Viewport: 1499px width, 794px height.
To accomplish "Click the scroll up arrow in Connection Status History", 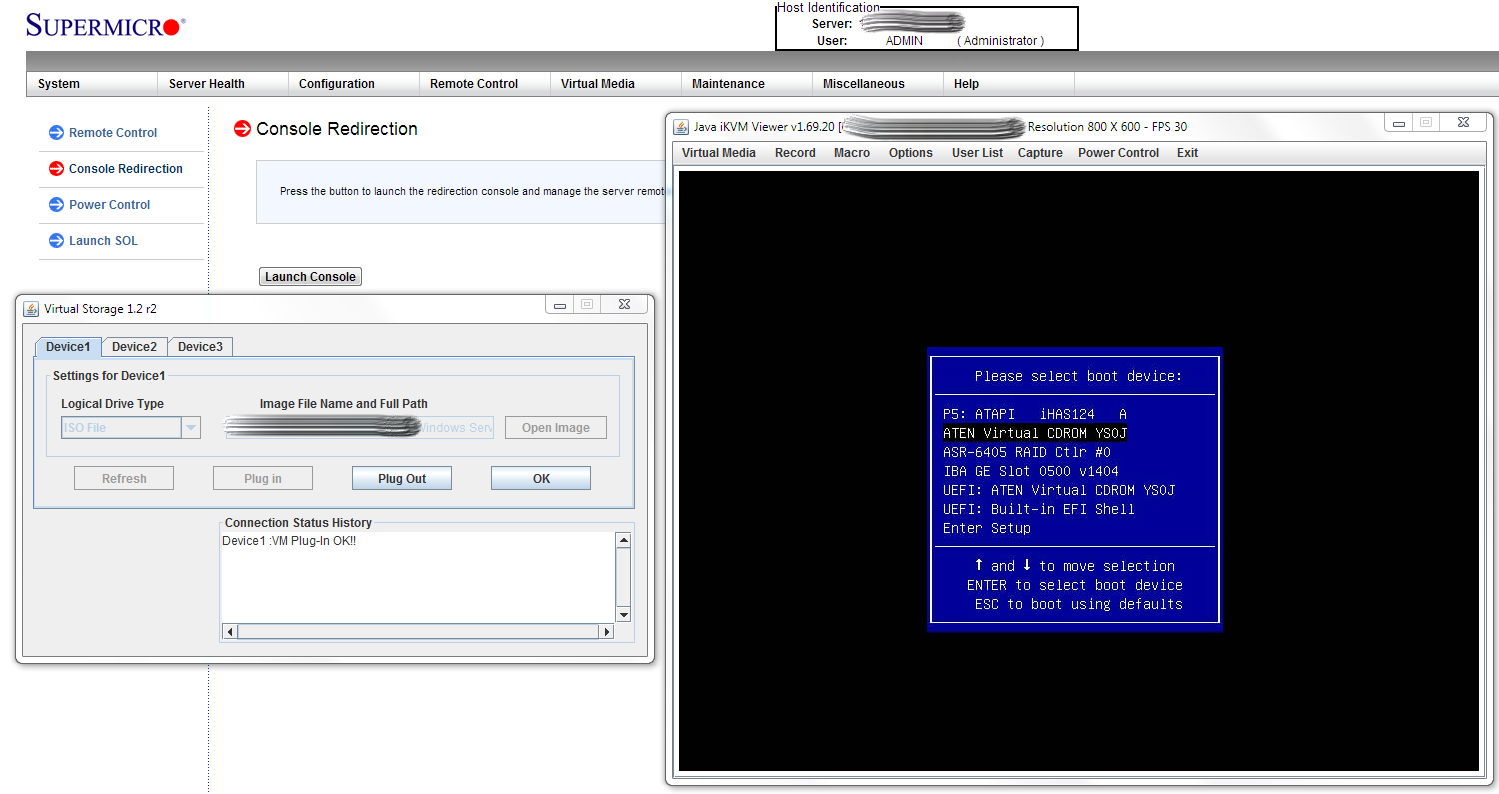I will click(623, 541).
